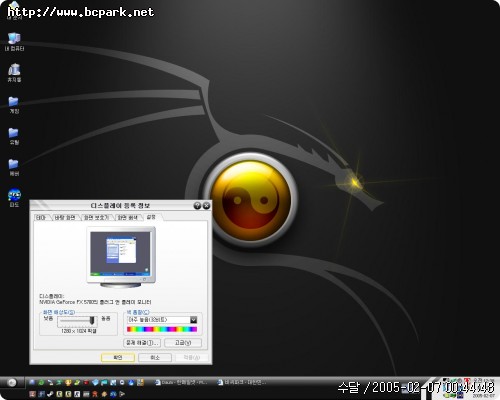Screen dimensions: 500x400
Task: Click the 문제 해결(T)... button
Action: [x=142, y=343]
